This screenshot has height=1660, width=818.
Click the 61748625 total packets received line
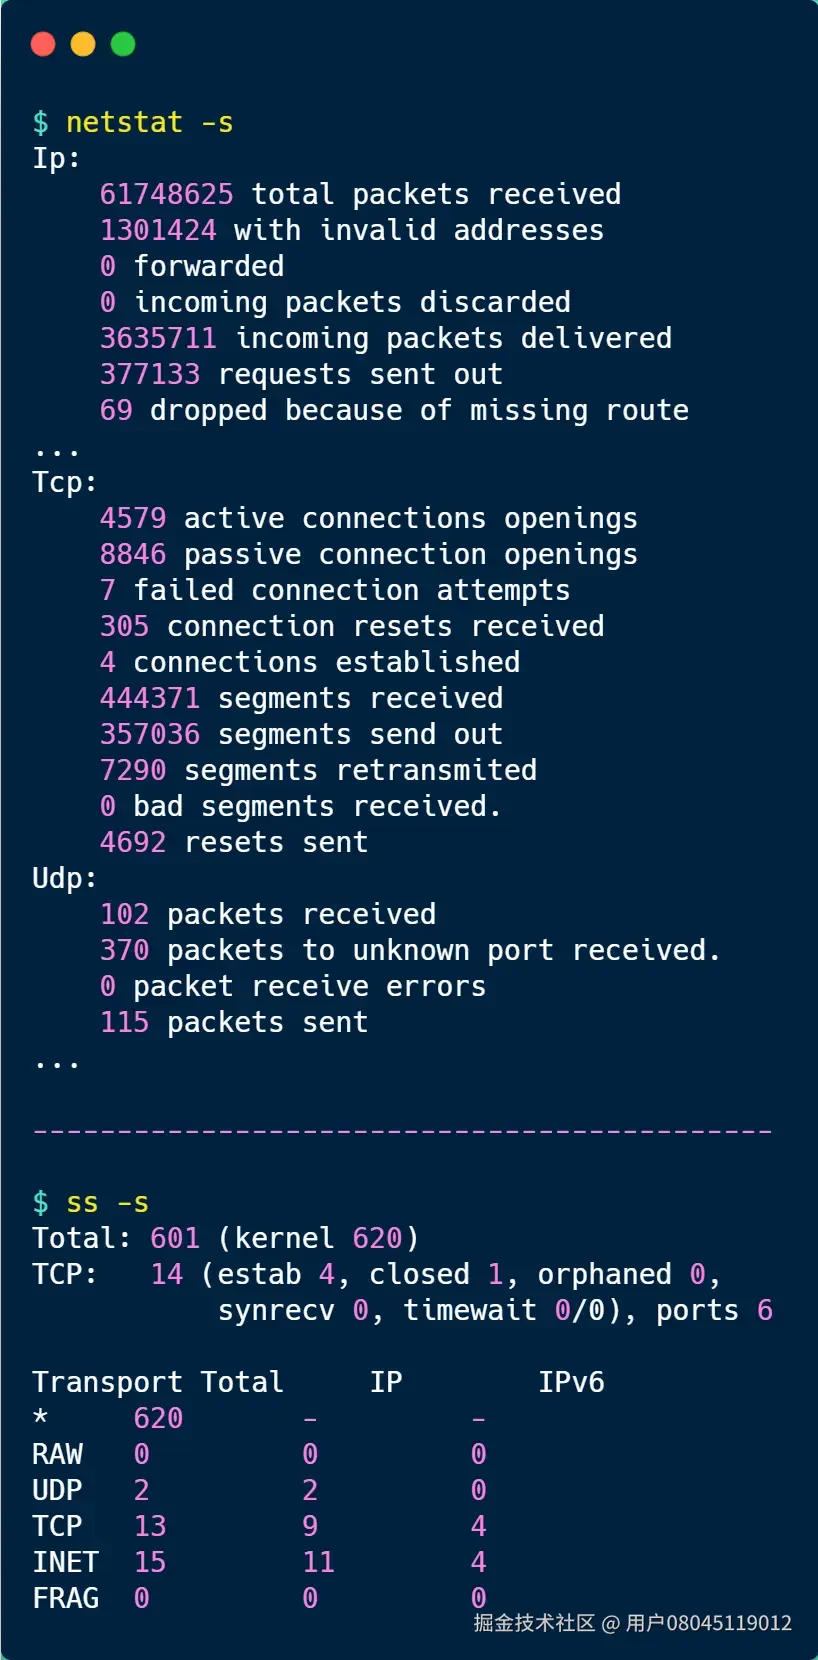tap(360, 194)
